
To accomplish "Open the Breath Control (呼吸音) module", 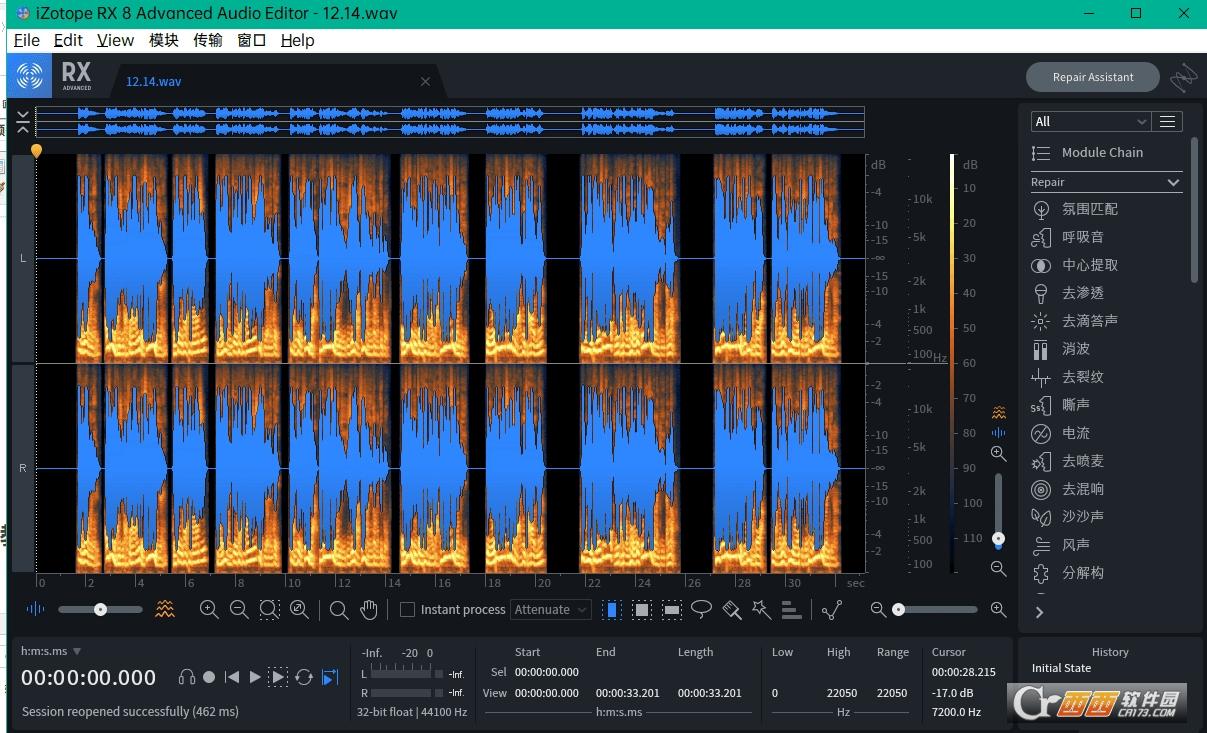I will 1068,237.
